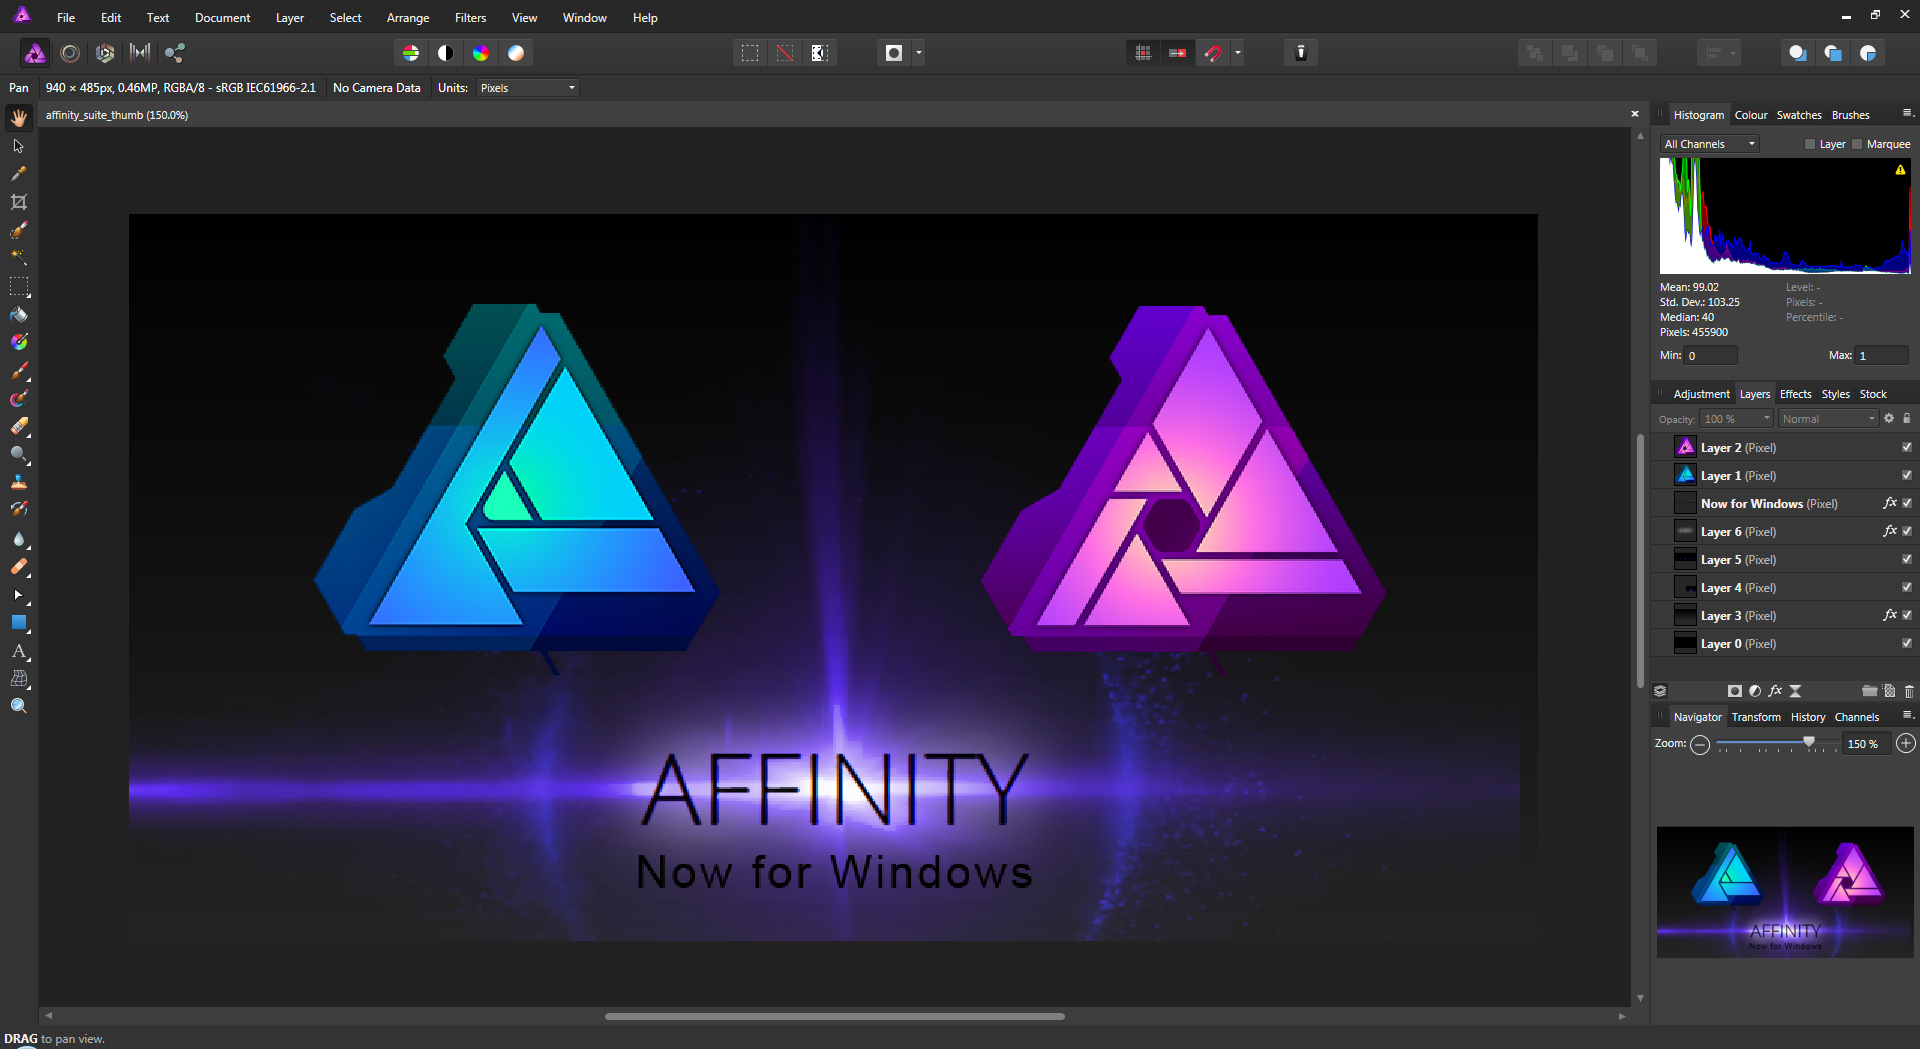Switch to the Swatches tab
Screen dimensions: 1920x1049
pos(1799,115)
